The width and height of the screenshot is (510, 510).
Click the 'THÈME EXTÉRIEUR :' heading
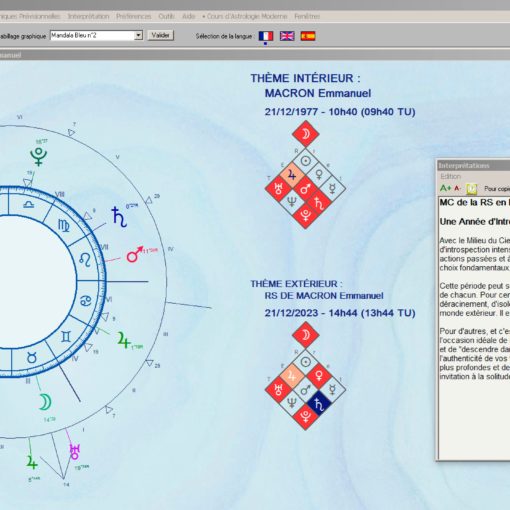click(x=296, y=284)
